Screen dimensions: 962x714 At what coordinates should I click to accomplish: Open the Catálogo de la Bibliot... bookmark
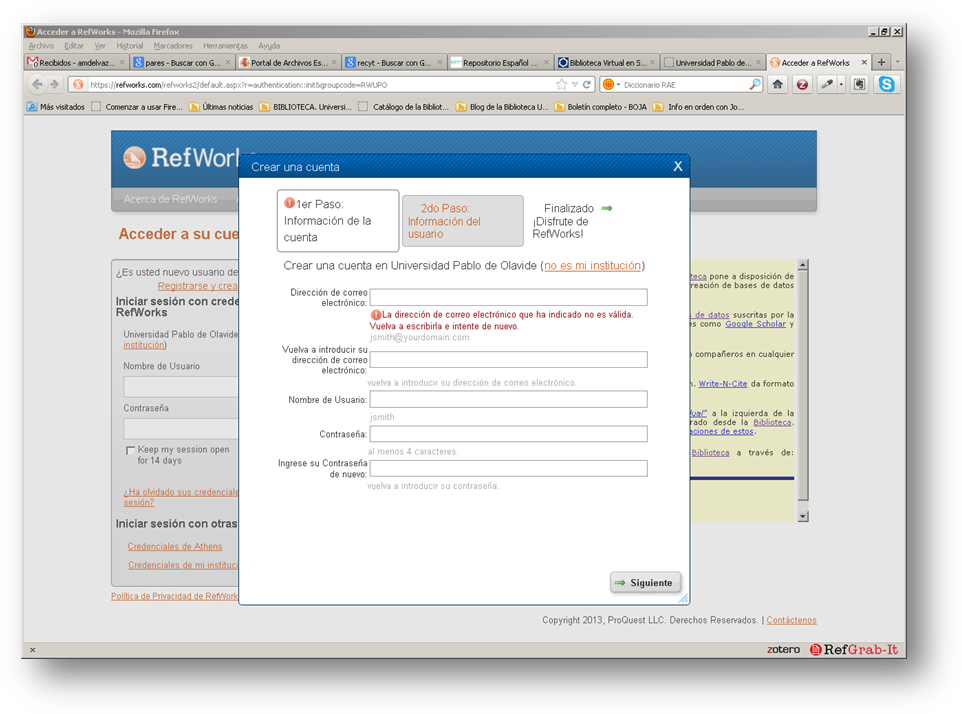pos(404,107)
